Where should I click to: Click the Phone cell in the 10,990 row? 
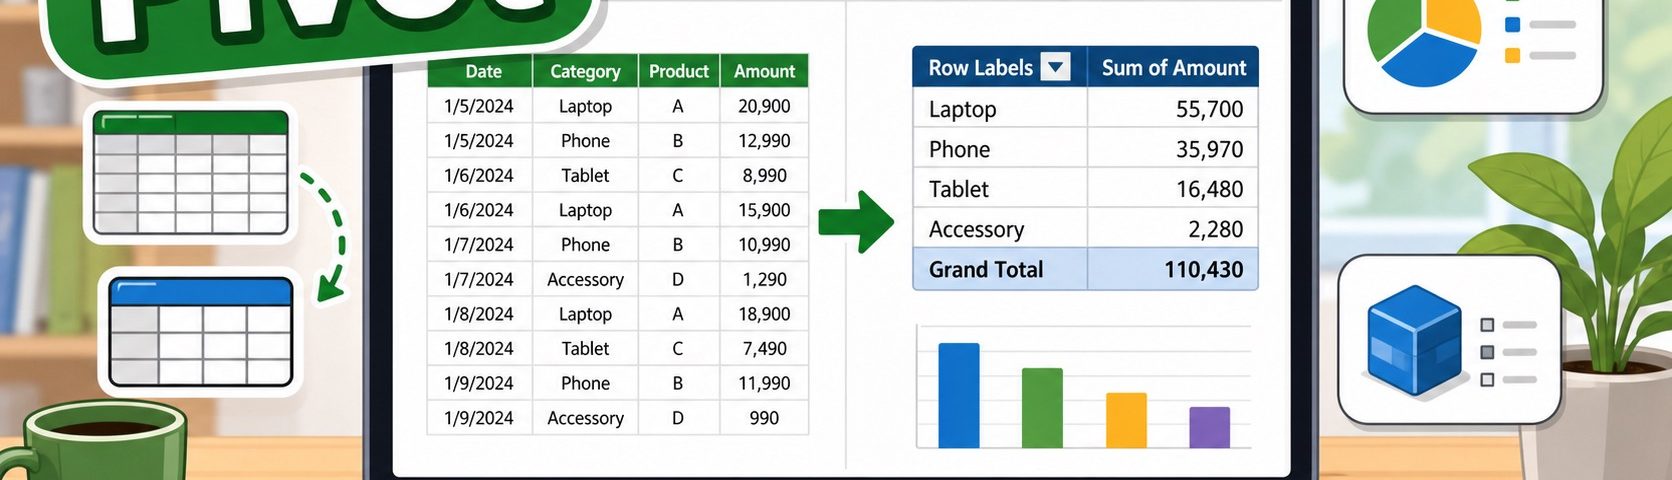point(585,244)
